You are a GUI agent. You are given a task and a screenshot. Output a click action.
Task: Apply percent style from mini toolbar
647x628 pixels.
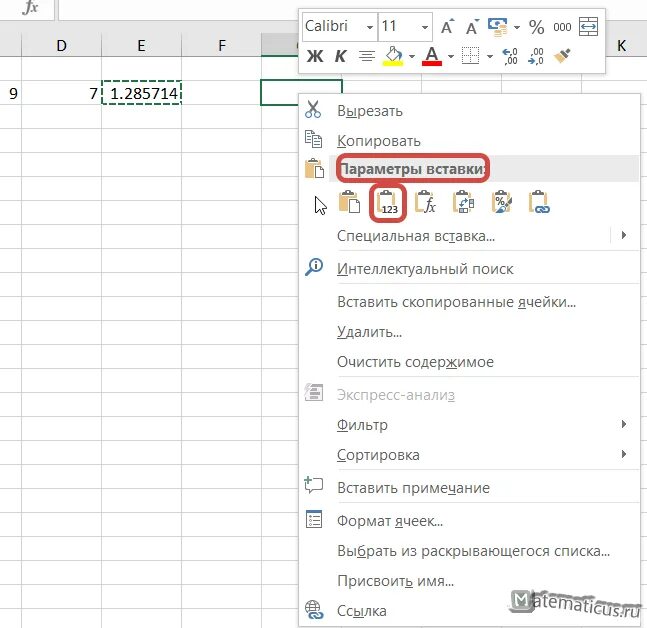(x=536, y=27)
